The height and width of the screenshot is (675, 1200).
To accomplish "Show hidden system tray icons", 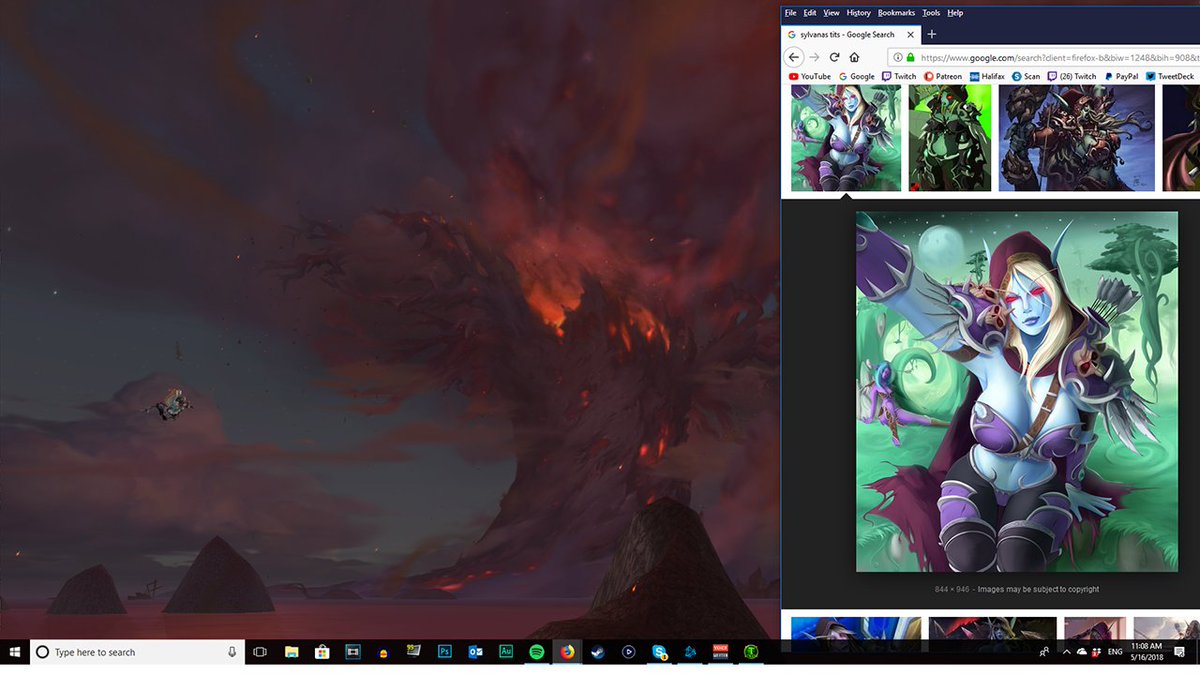I will pyautogui.click(x=1066, y=652).
